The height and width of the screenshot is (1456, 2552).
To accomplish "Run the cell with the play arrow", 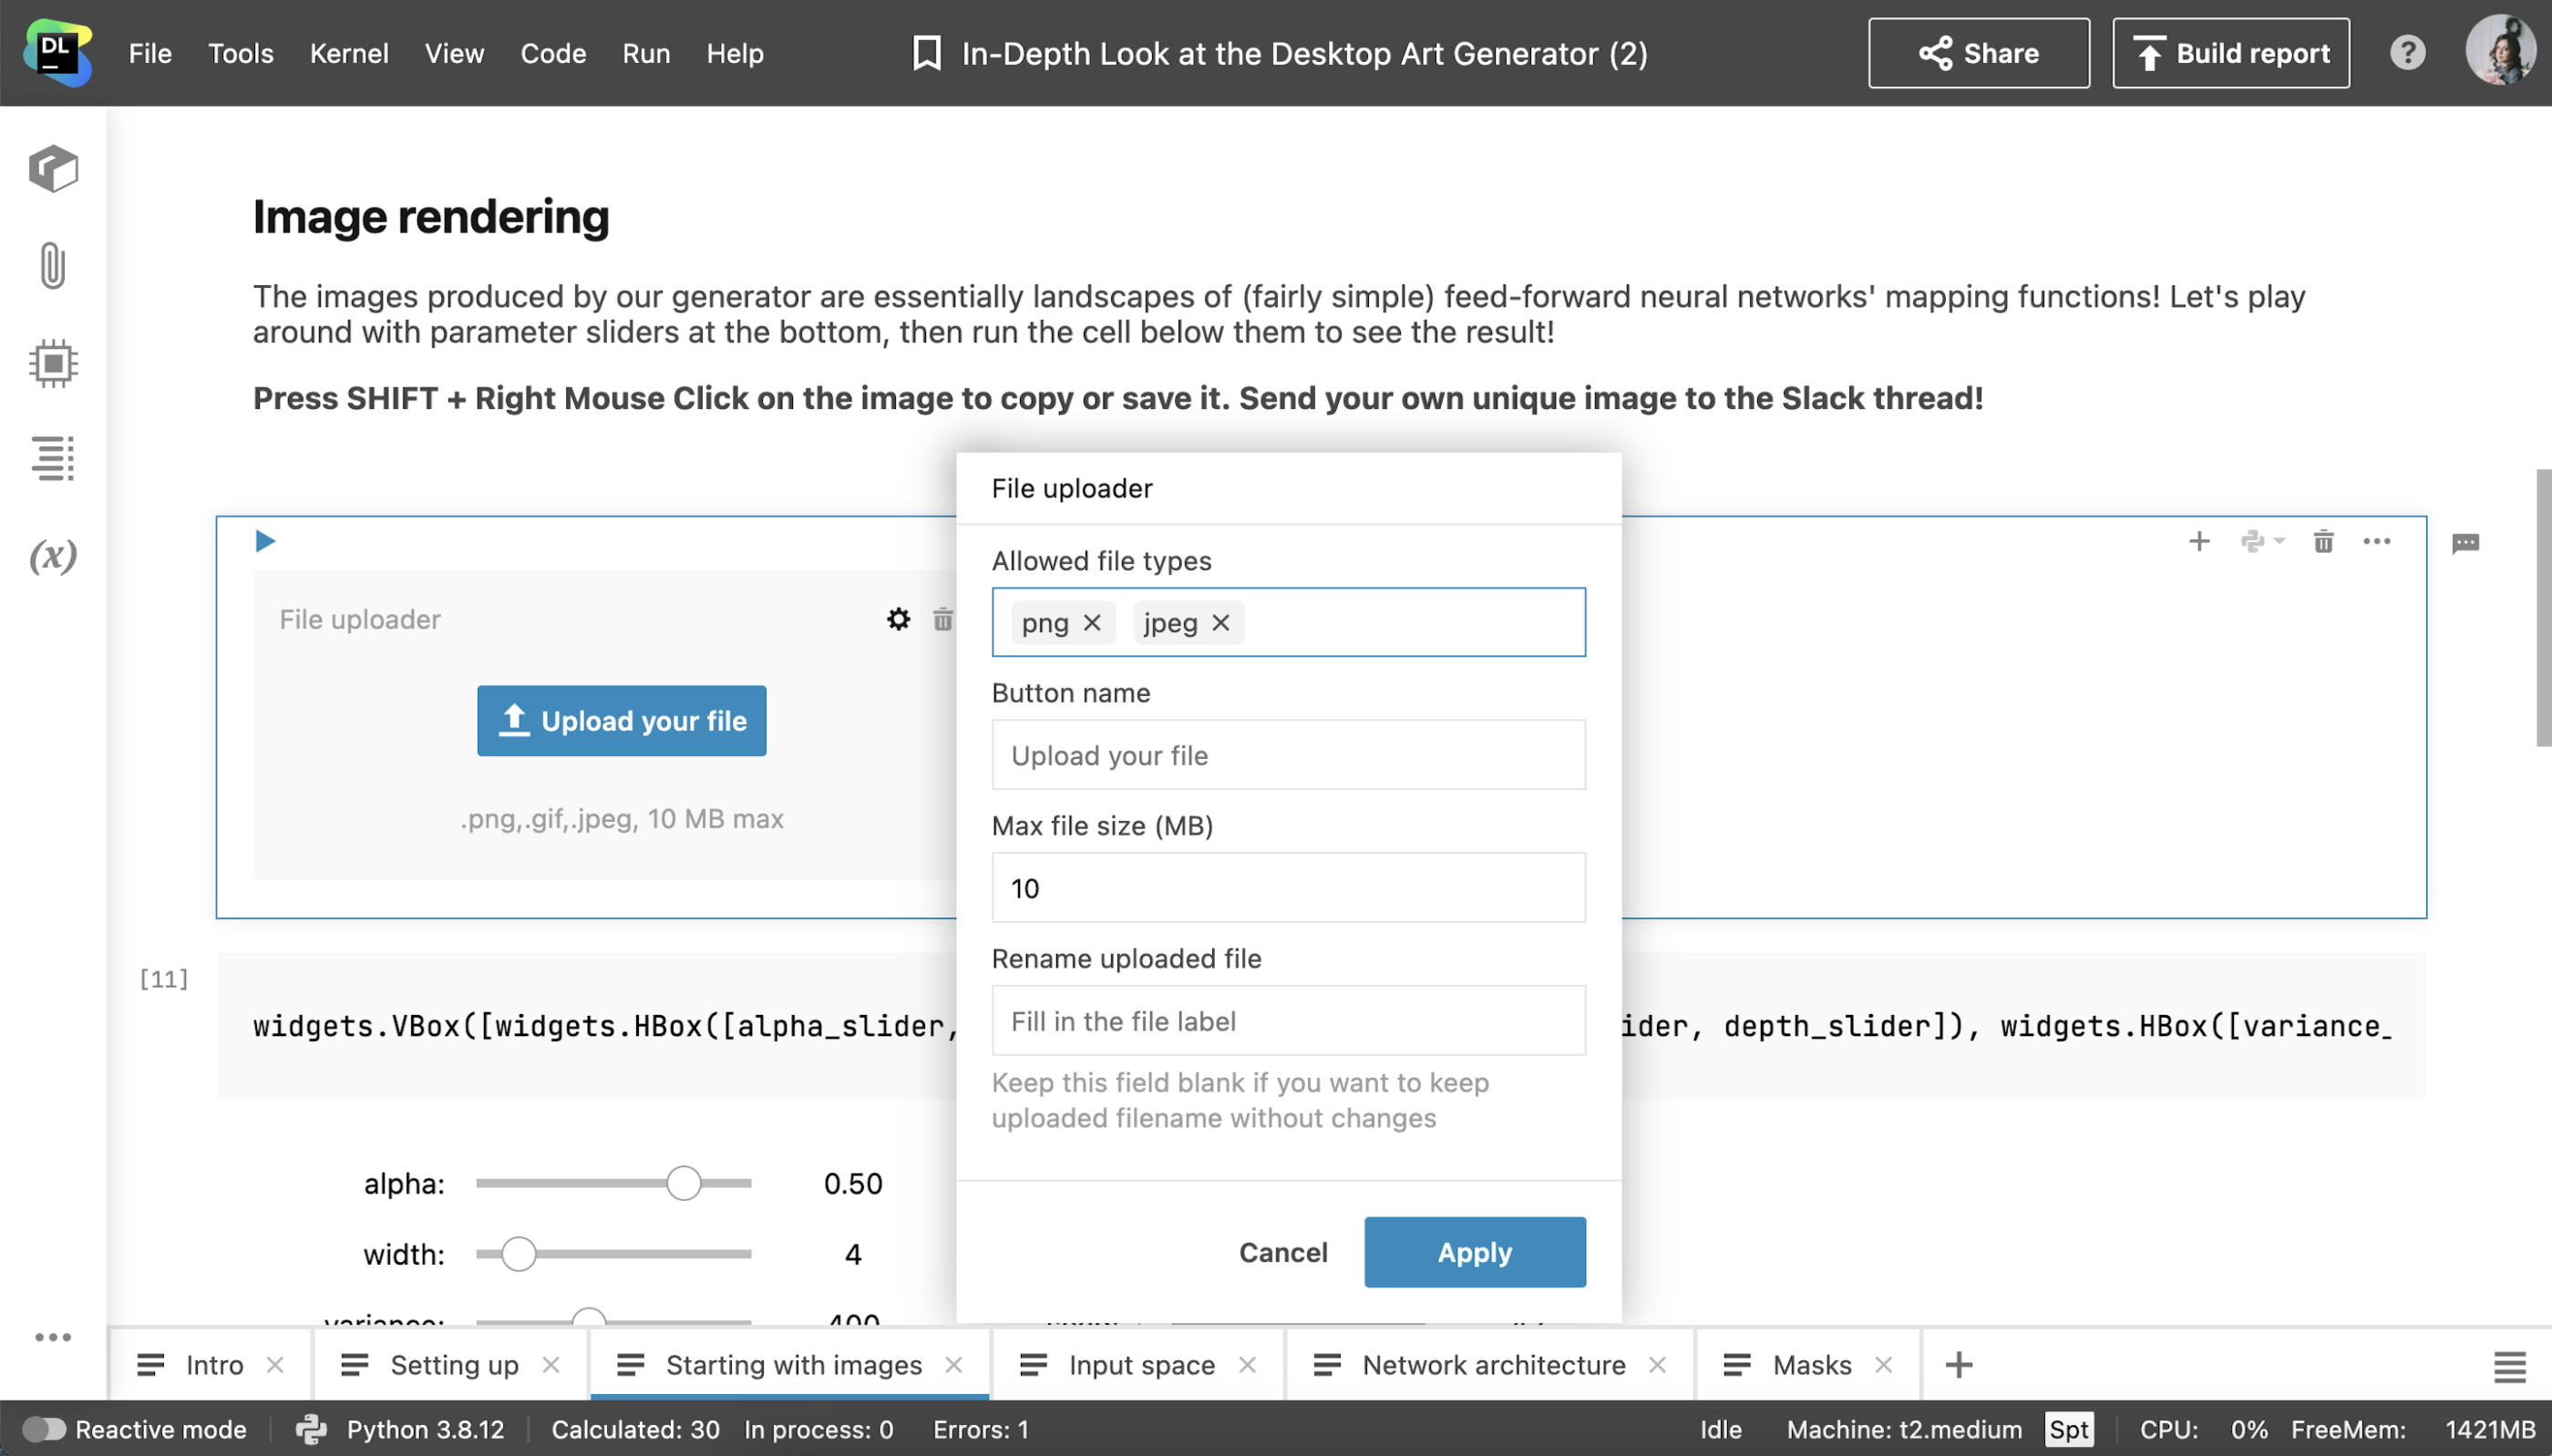I will coord(265,541).
